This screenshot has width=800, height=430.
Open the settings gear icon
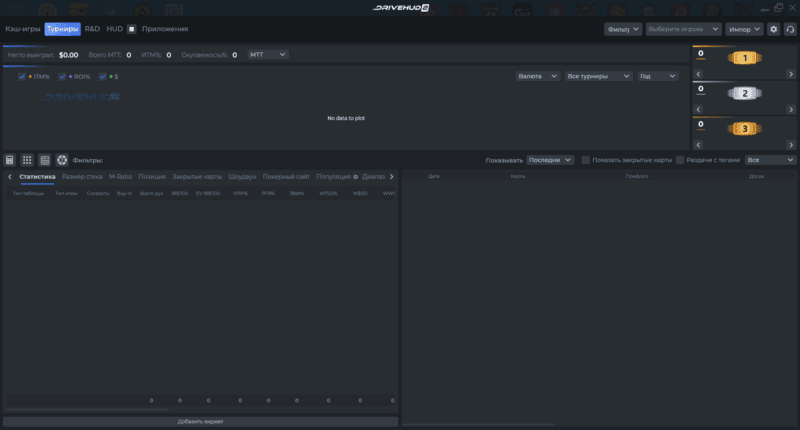point(773,30)
